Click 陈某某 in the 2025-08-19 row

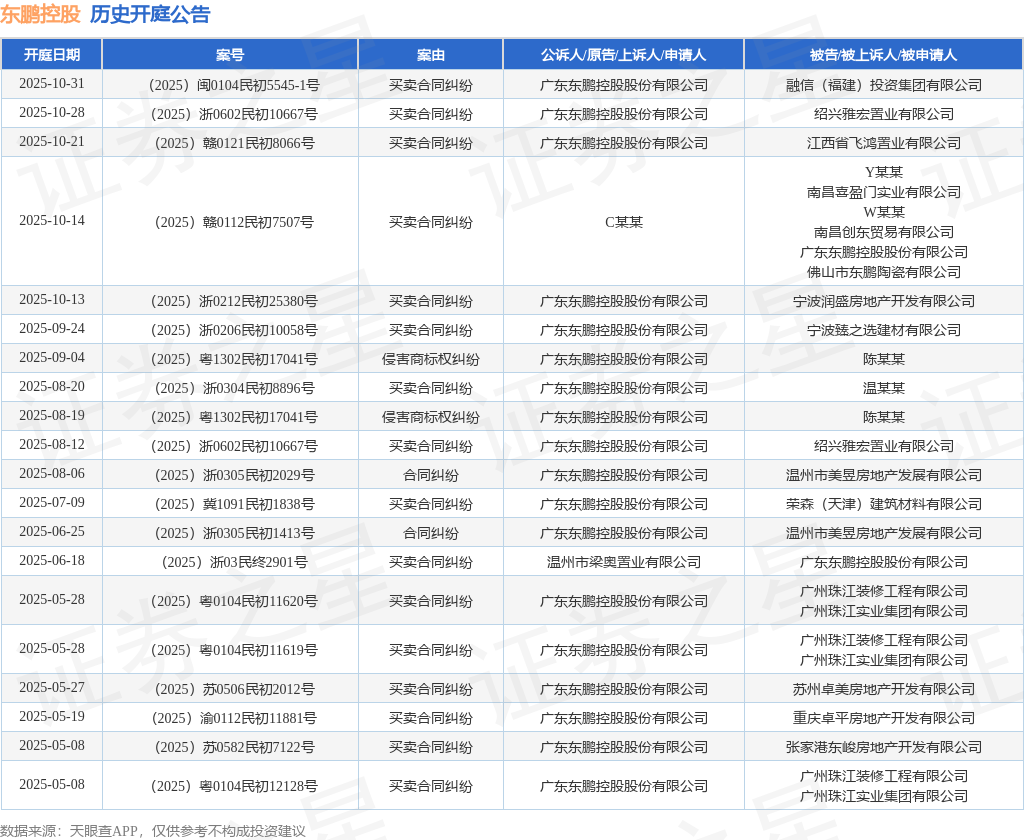pos(884,417)
